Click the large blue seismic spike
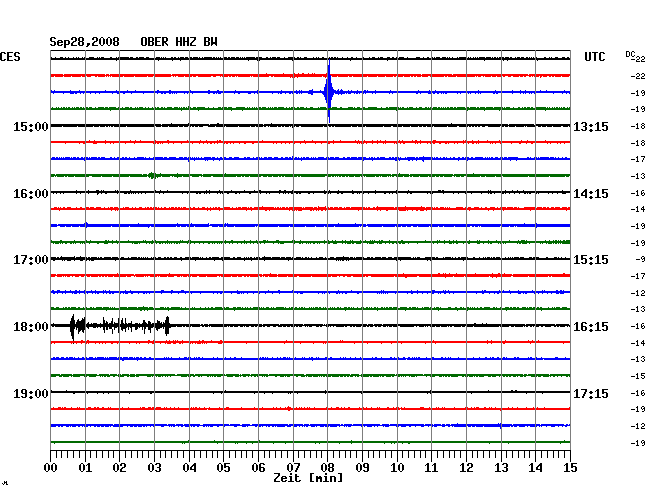Image resolution: width=650 pixels, height=494 pixels. pos(329,92)
